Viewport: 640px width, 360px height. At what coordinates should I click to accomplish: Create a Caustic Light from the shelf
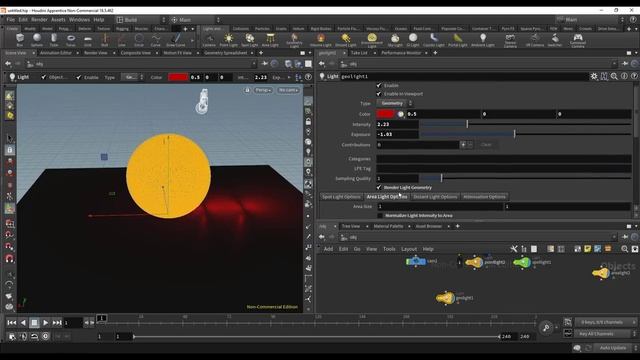[433, 40]
